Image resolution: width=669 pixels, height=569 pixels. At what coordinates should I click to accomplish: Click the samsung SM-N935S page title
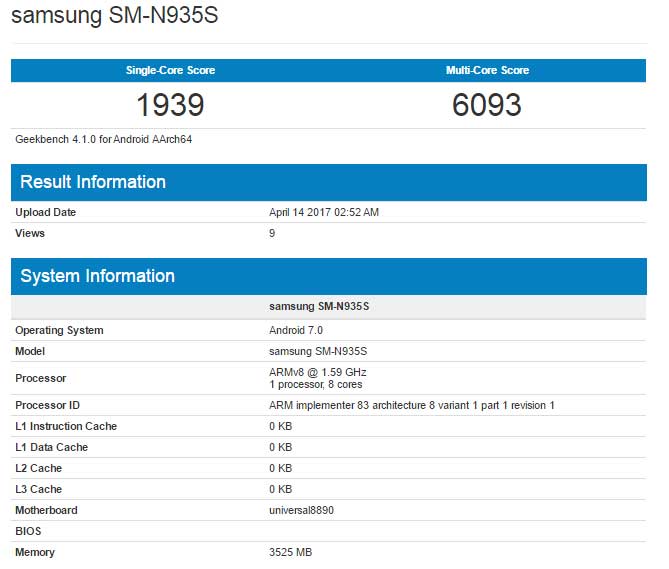coord(114,15)
